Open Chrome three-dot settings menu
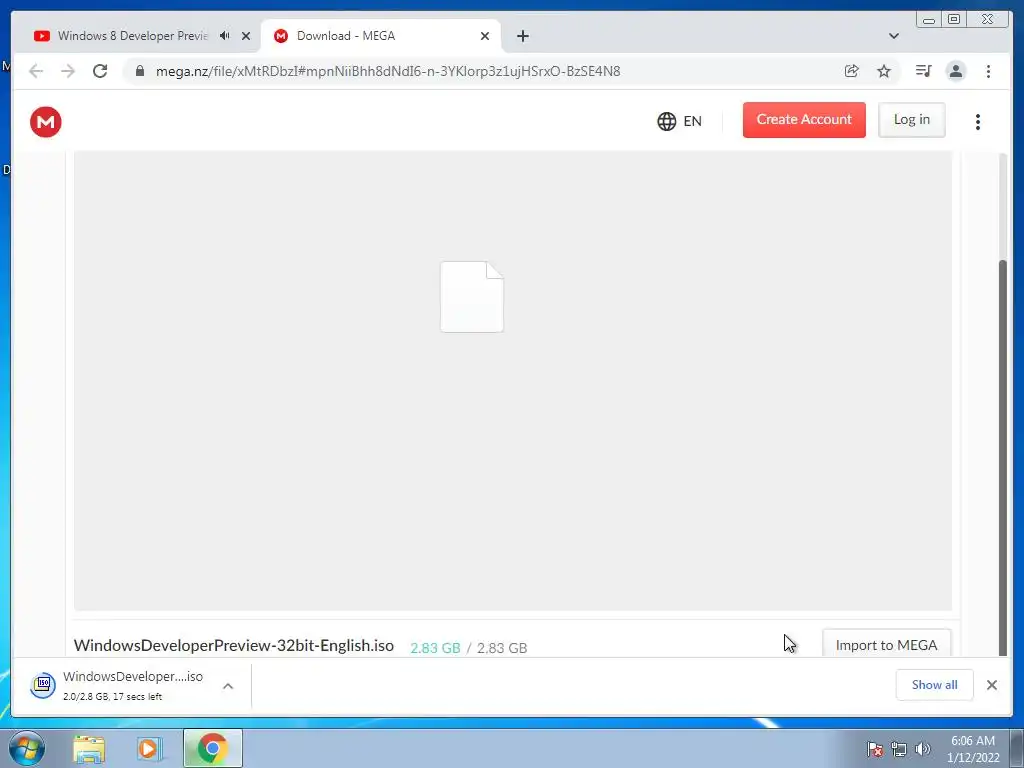The height and width of the screenshot is (768, 1024). pyautogui.click(x=988, y=71)
